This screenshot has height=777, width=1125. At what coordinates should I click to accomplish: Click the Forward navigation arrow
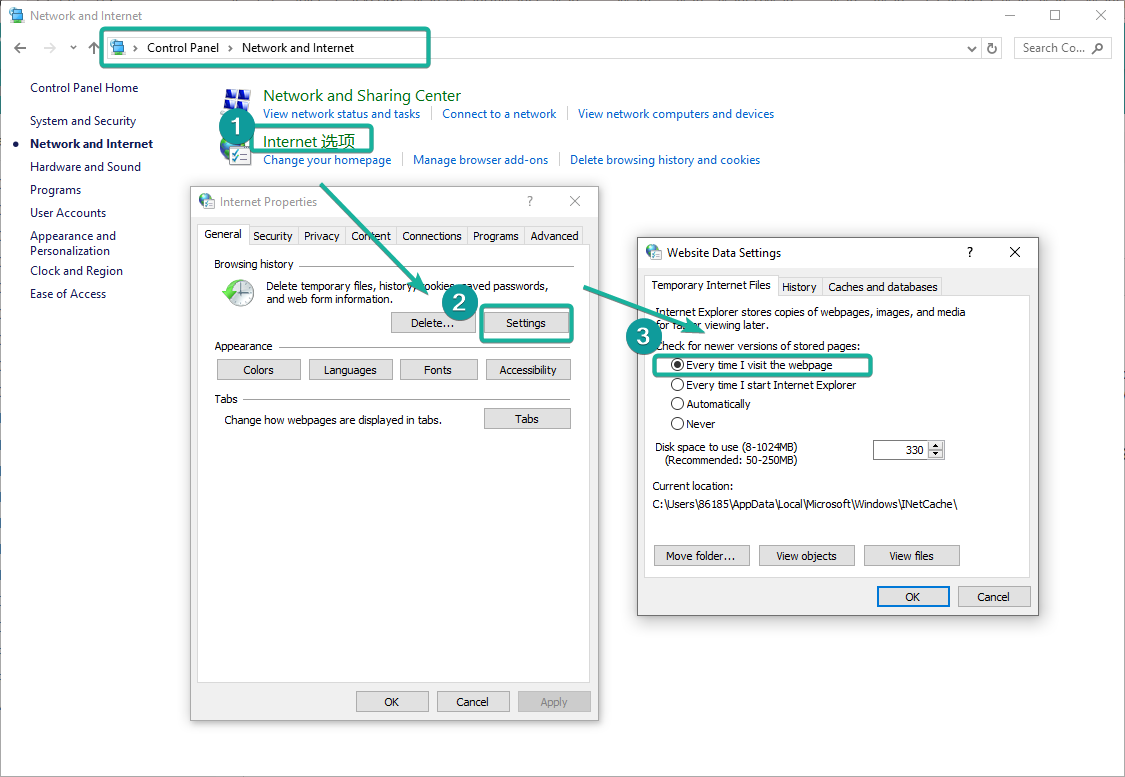(50, 48)
